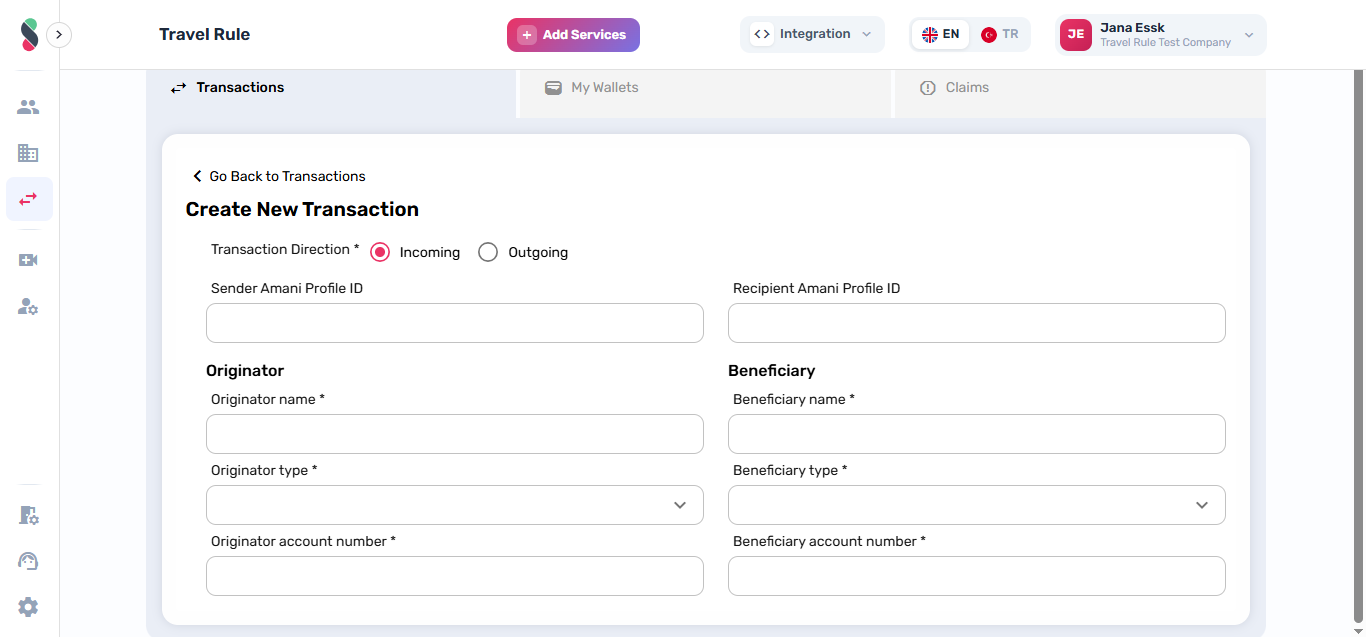Click the Travel Rule page title
Screen dimensions: 1366x637
[205, 34]
